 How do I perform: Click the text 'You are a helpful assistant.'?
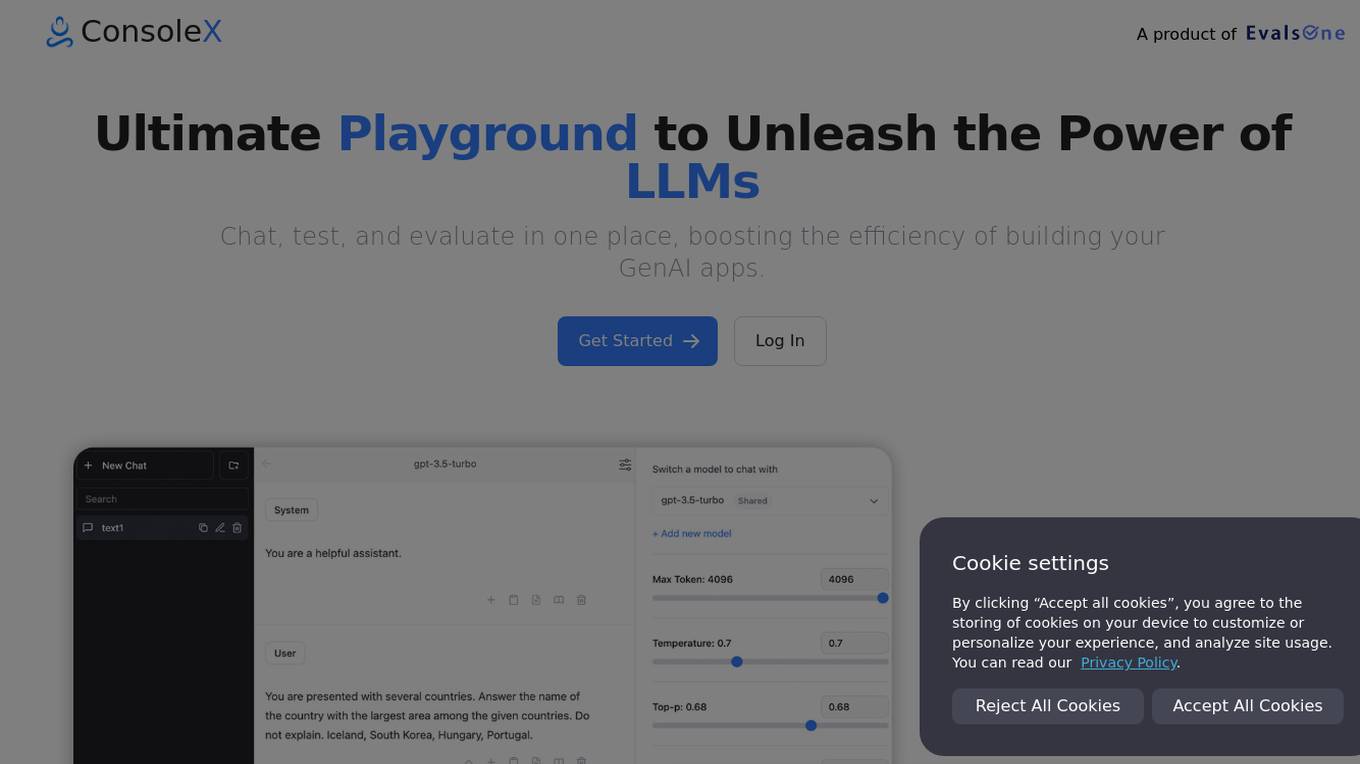[x=333, y=553]
